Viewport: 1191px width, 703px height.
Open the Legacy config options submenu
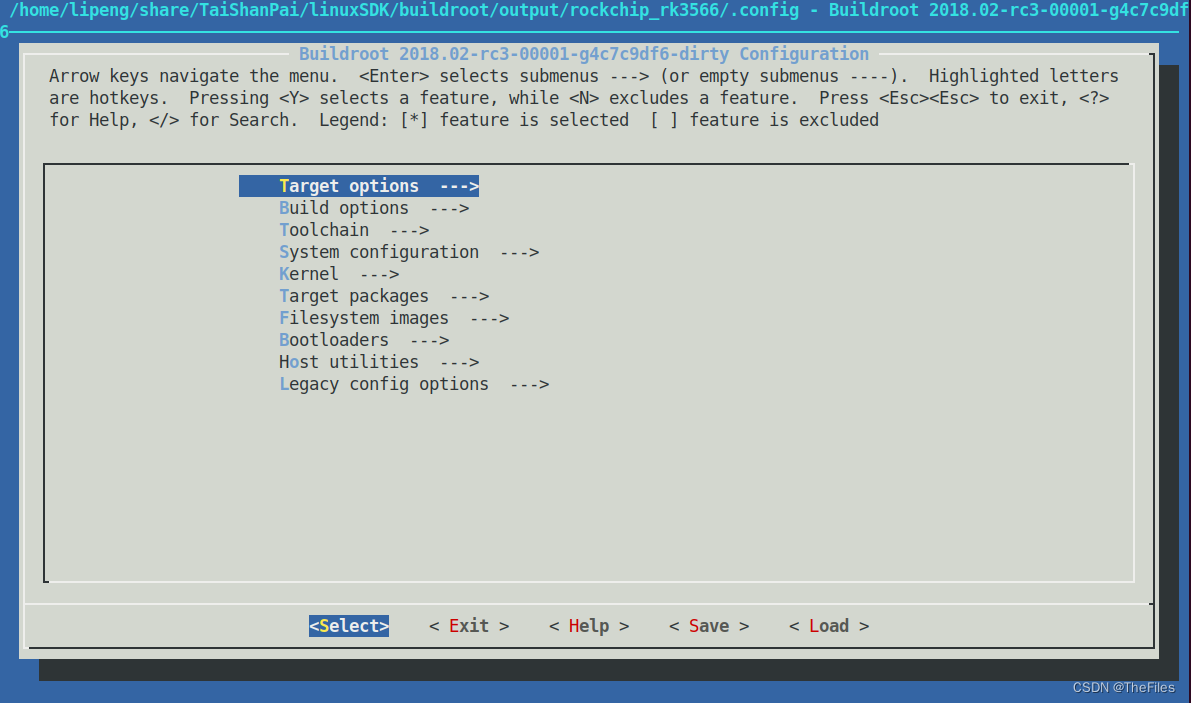pyautogui.click(x=414, y=384)
